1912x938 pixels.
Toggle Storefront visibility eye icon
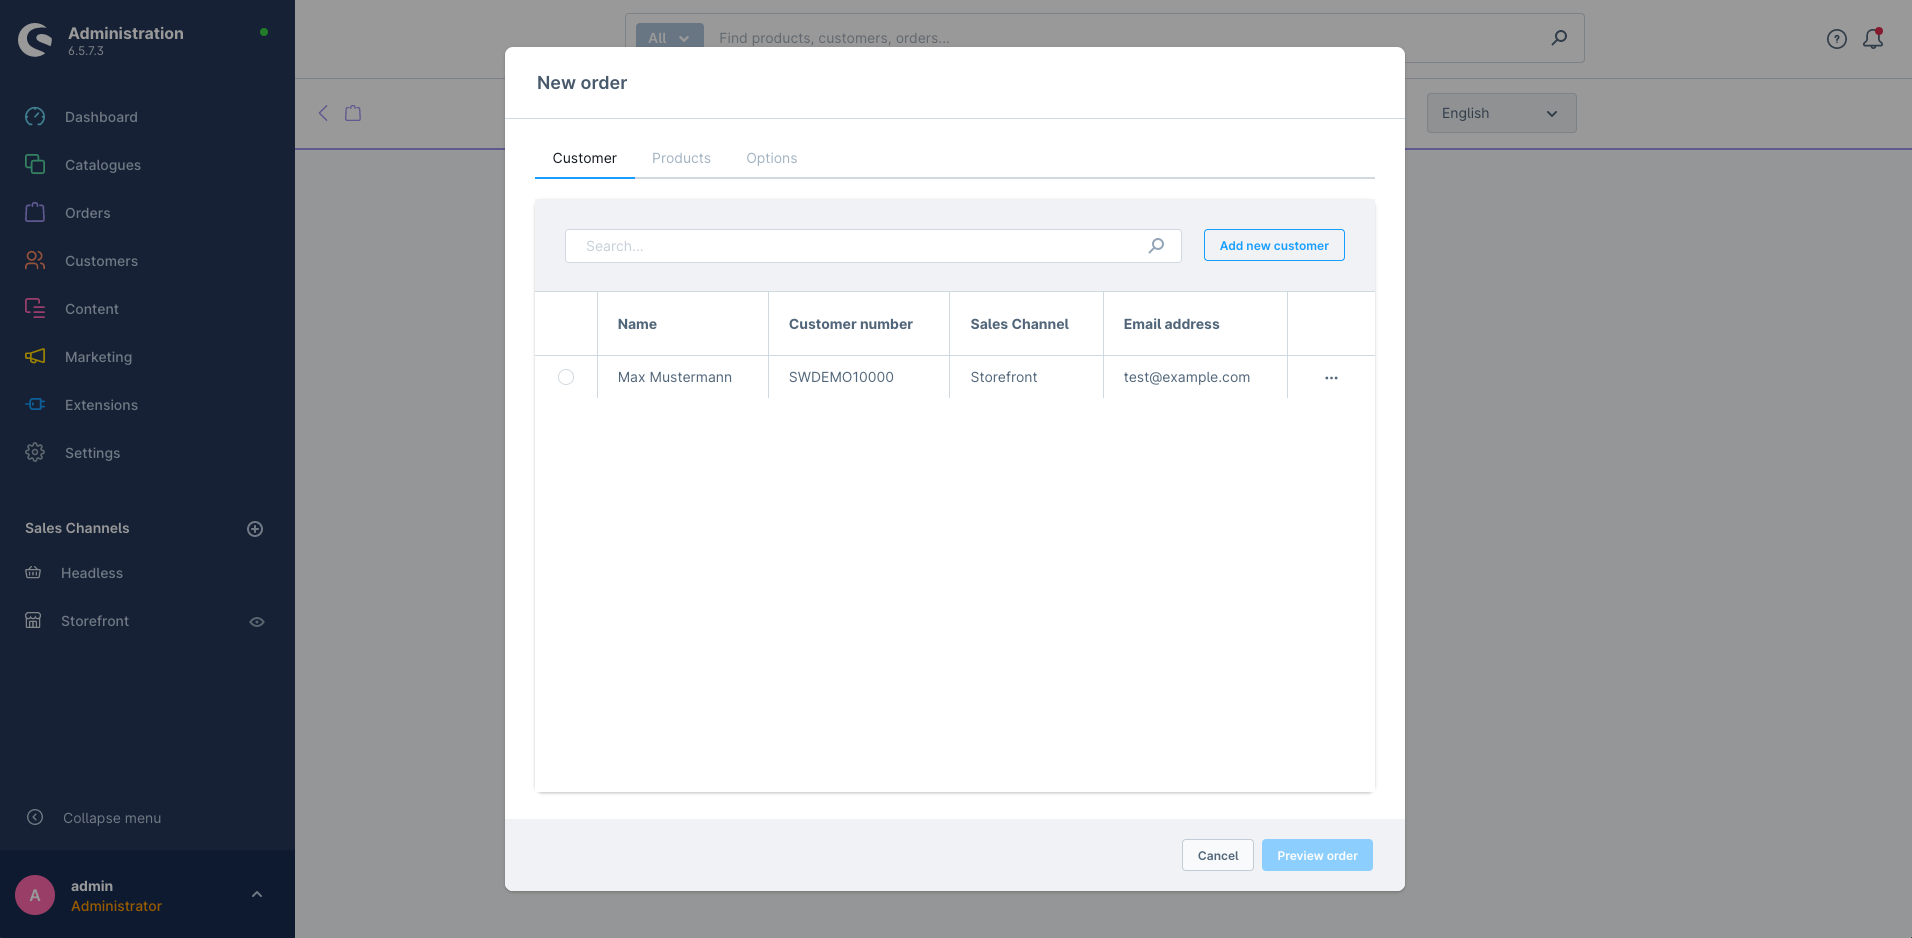tap(257, 622)
